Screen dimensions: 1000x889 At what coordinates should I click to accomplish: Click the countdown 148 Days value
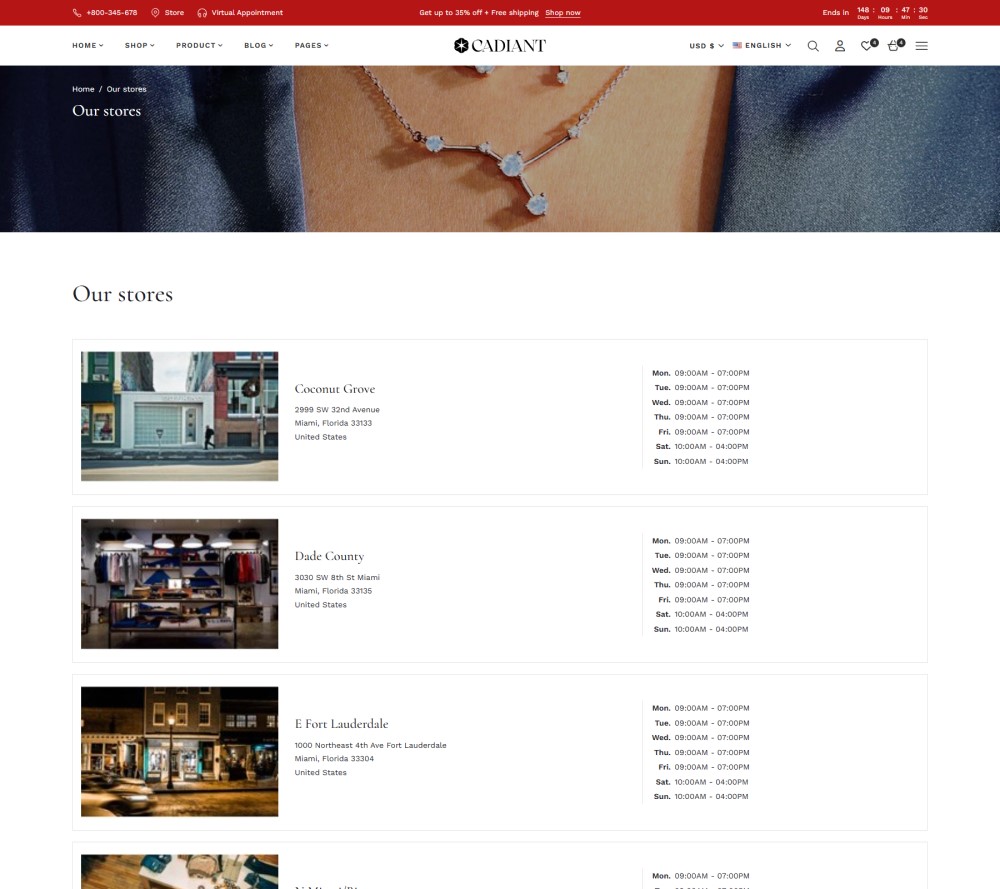(863, 12)
